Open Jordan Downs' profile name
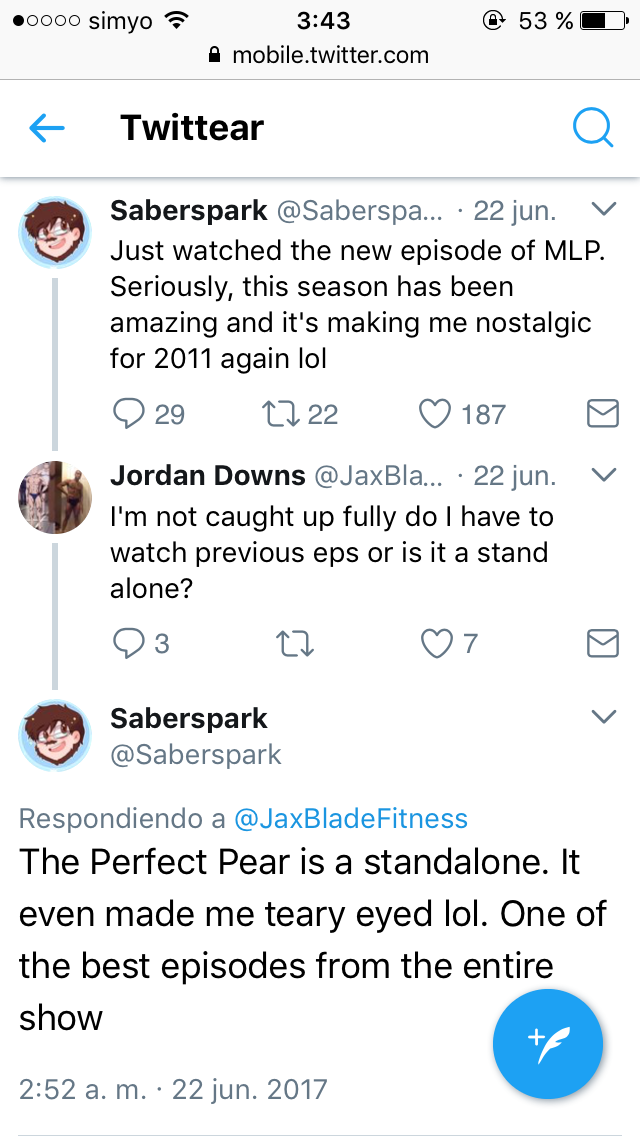This screenshot has width=640, height=1136. pos(207,475)
